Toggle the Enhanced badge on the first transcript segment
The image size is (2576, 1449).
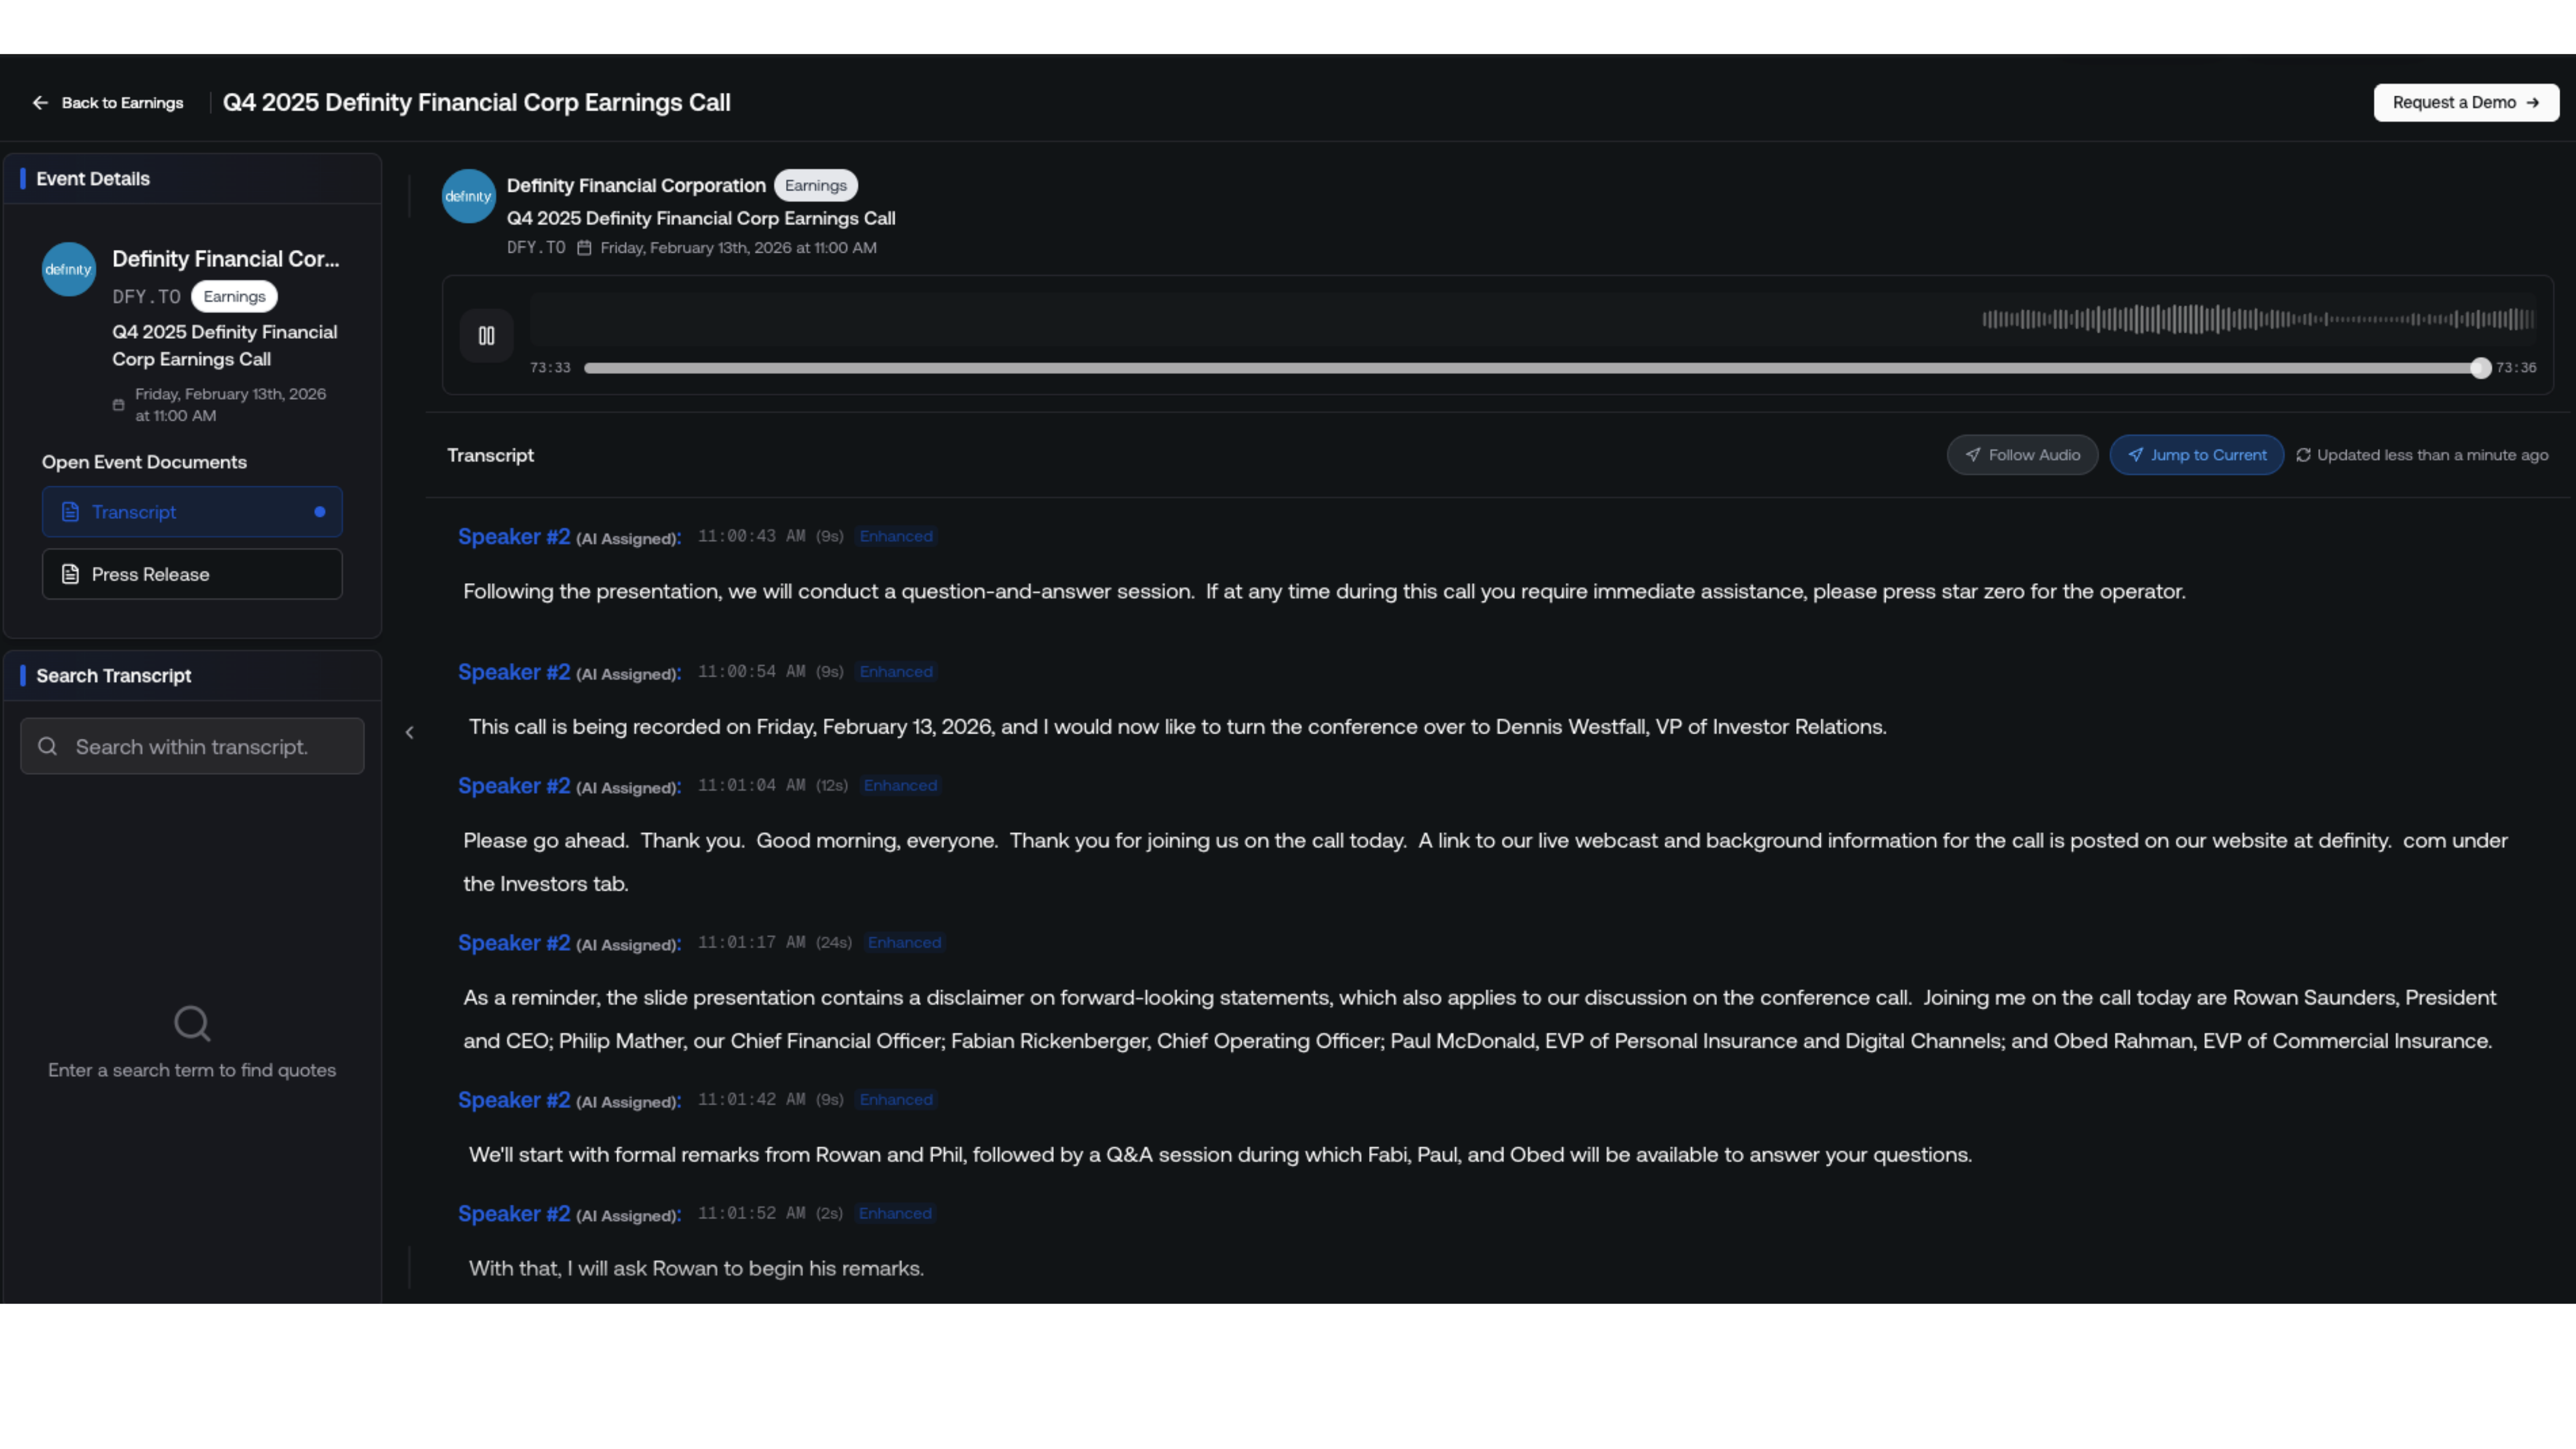click(895, 536)
